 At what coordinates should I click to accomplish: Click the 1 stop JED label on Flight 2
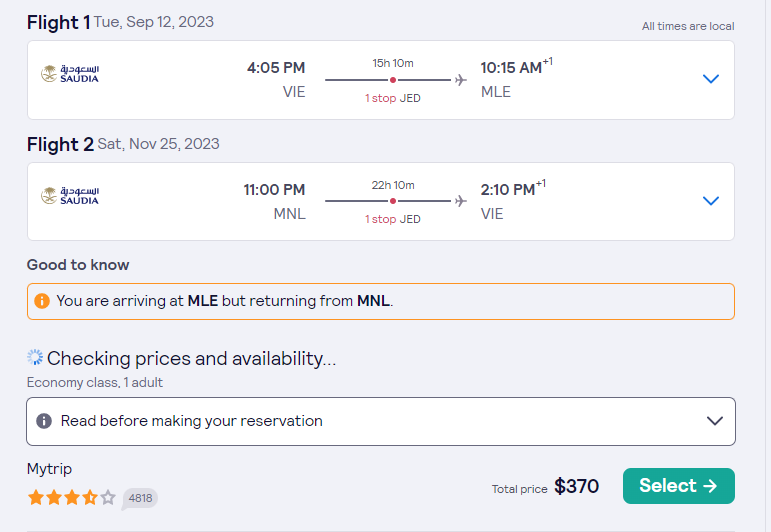(x=392, y=219)
